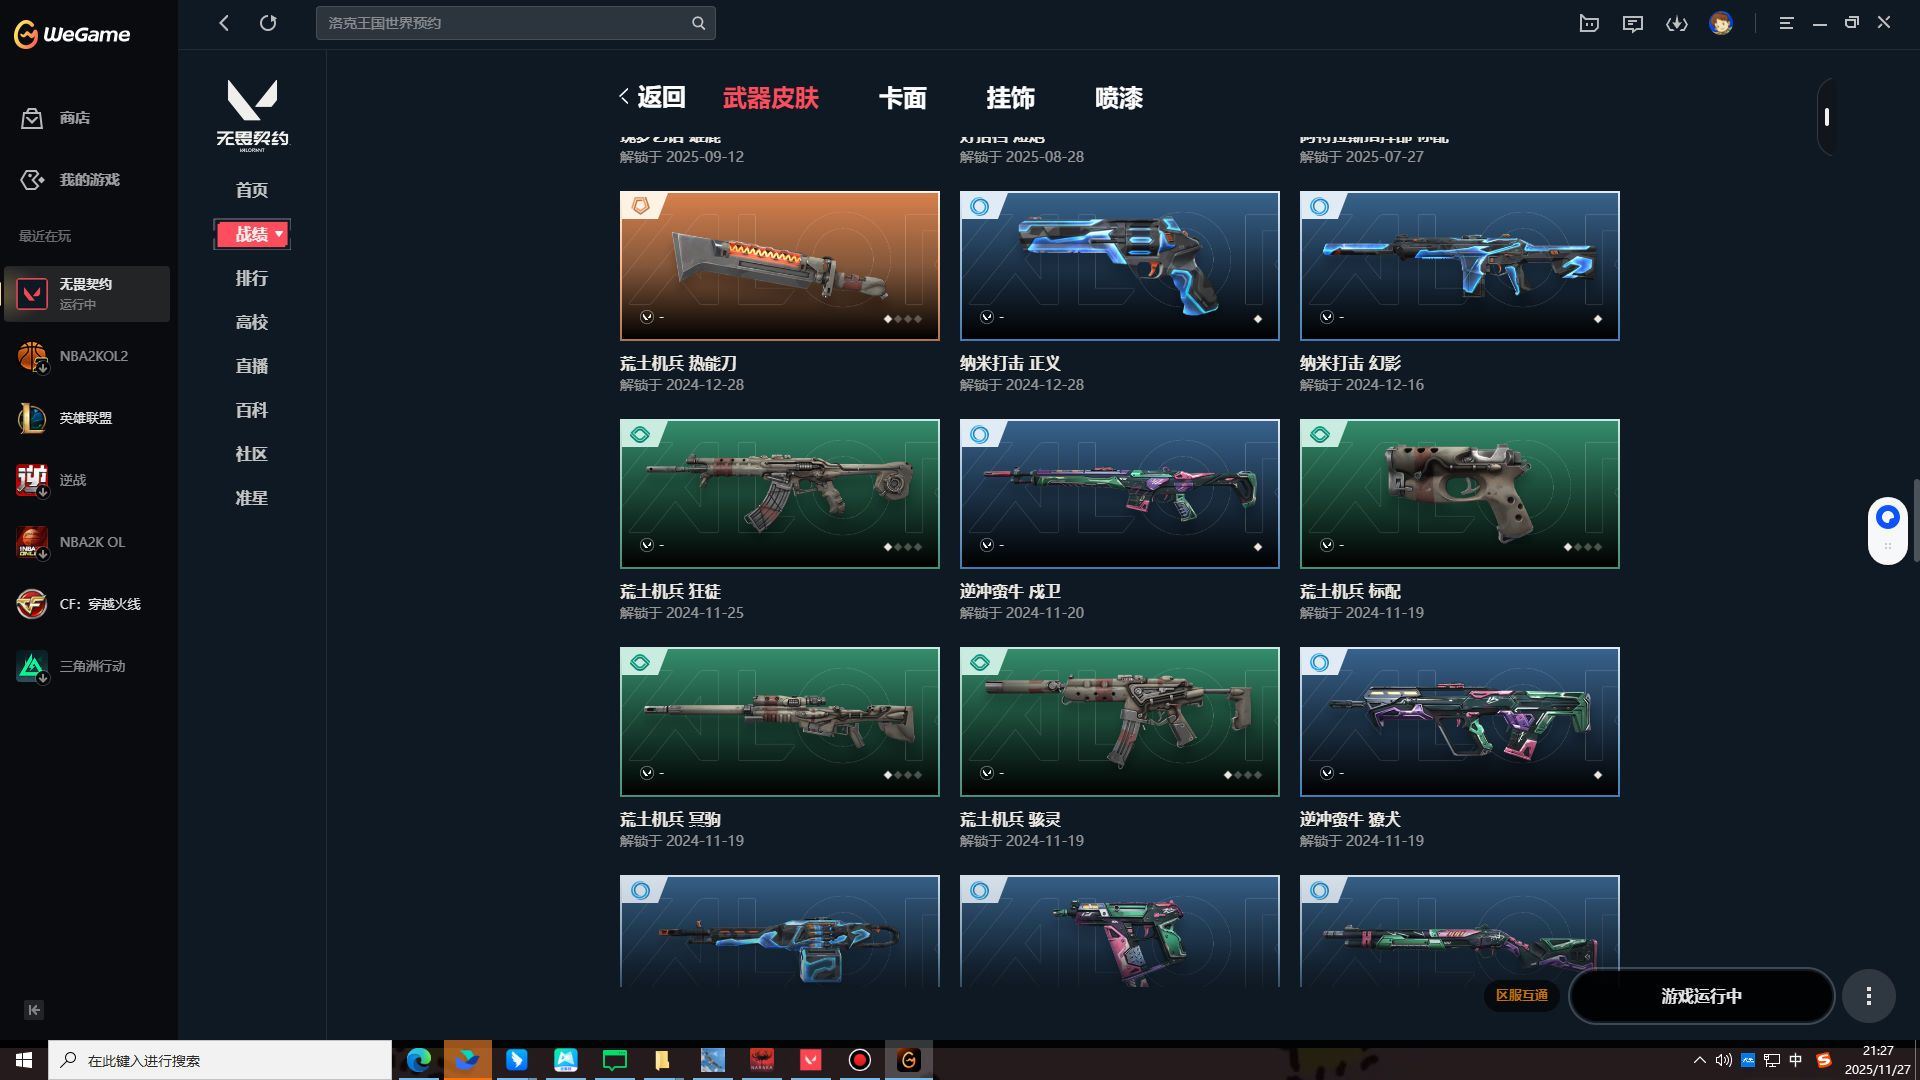Viewport: 1920px width, 1080px height.
Task: Expand the more options three-dot menu
Action: coord(1868,996)
